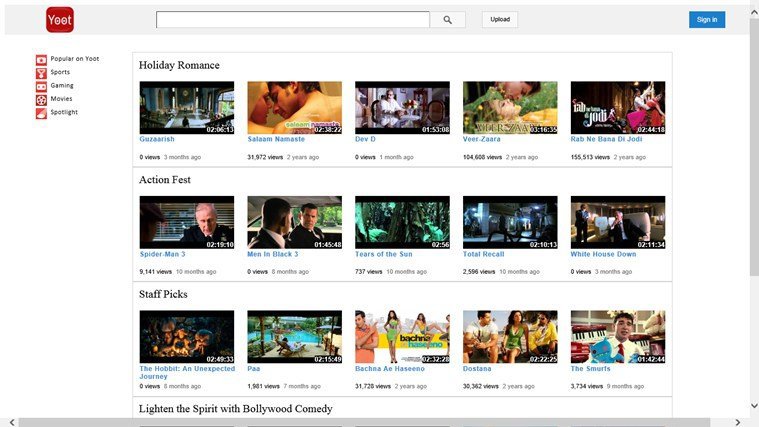The image size is (759, 427).
Task: Go to Spotlight category
Action: click(x=64, y=112)
